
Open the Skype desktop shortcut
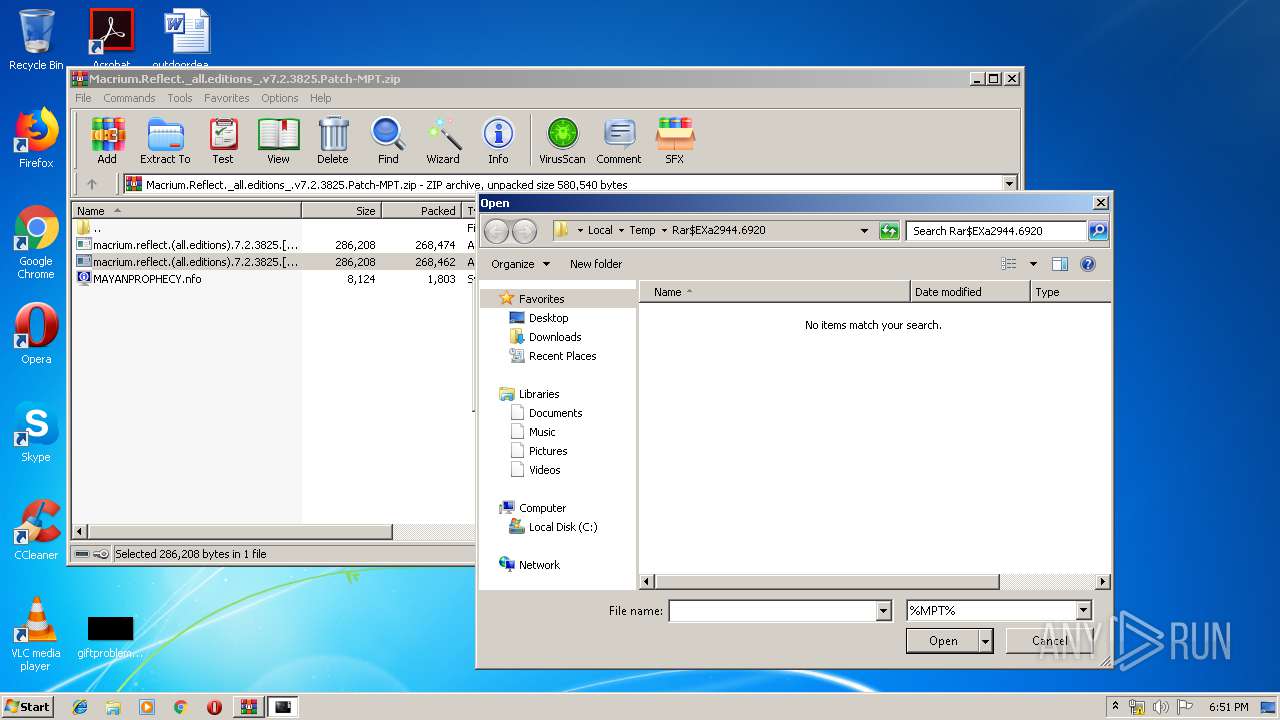36,433
